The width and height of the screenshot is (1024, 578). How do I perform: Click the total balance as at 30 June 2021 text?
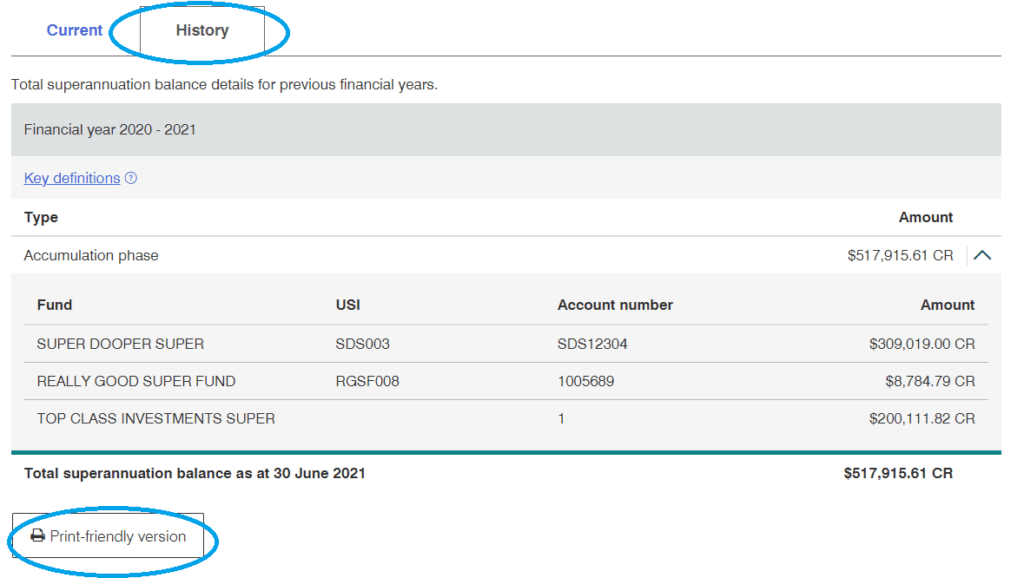[195, 473]
